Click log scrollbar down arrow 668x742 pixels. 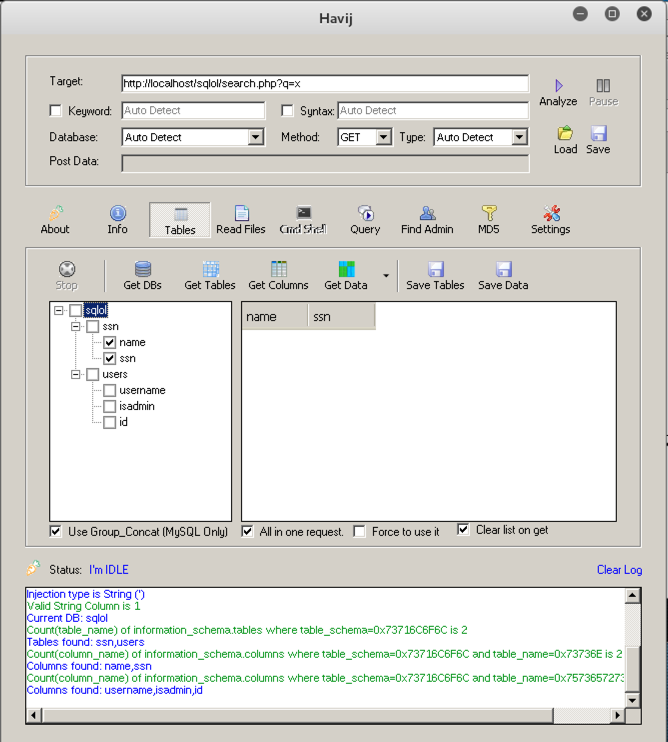[x=633, y=700]
